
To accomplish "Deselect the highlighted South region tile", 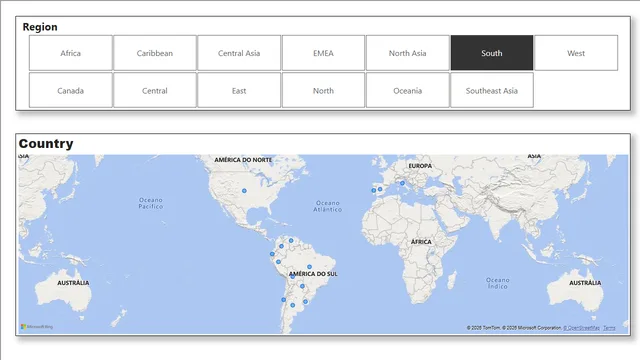I will [492, 53].
